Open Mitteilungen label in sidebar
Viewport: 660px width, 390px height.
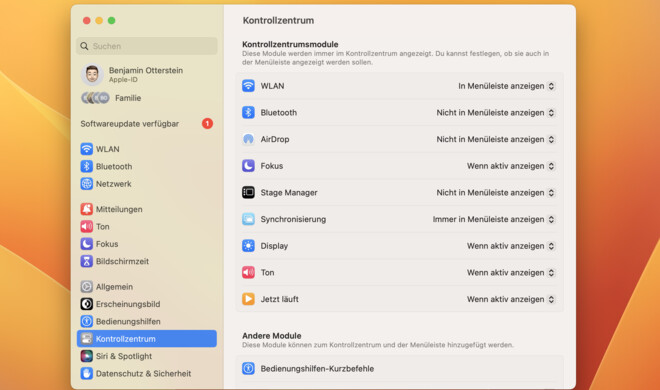tap(119, 209)
